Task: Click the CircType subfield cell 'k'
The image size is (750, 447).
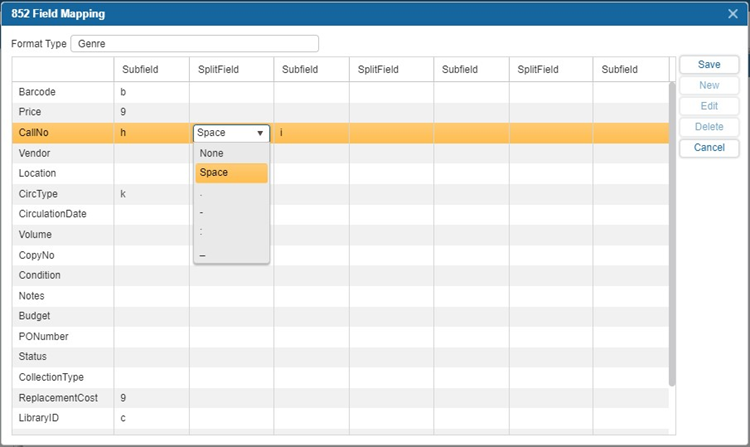Action: (x=151, y=194)
